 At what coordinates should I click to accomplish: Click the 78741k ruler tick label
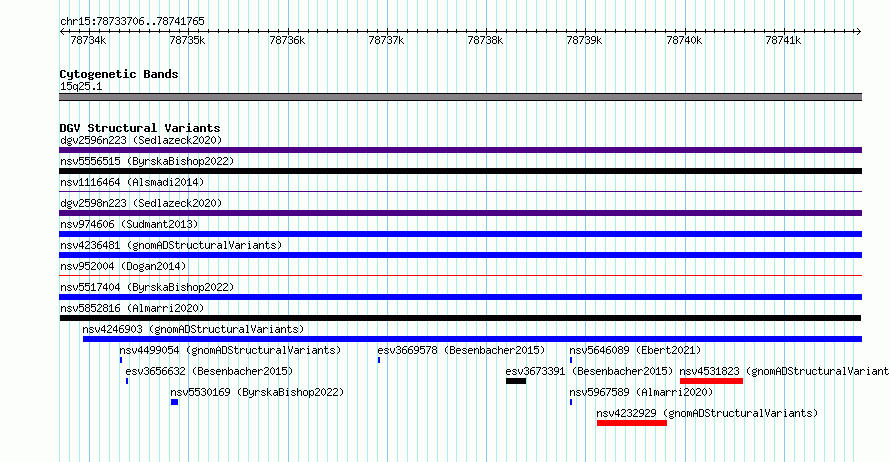coord(783,40)
